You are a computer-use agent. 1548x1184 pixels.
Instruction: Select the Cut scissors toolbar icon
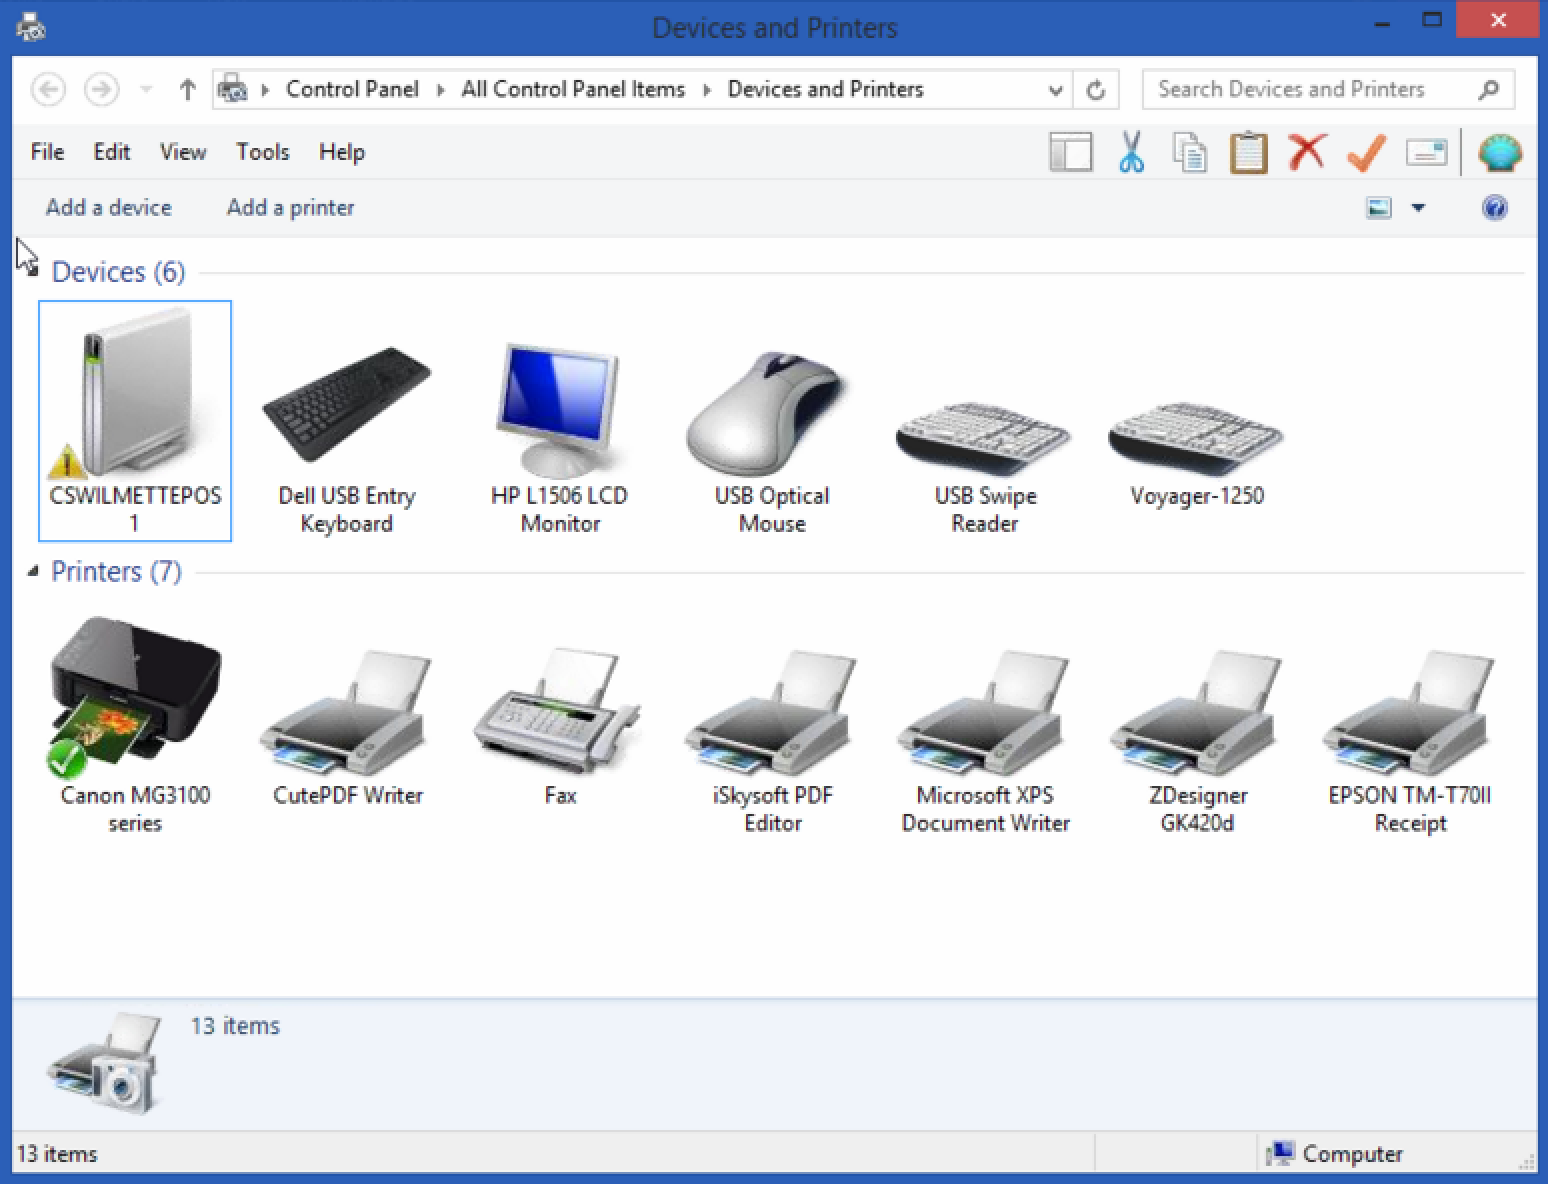point(1131,152)
